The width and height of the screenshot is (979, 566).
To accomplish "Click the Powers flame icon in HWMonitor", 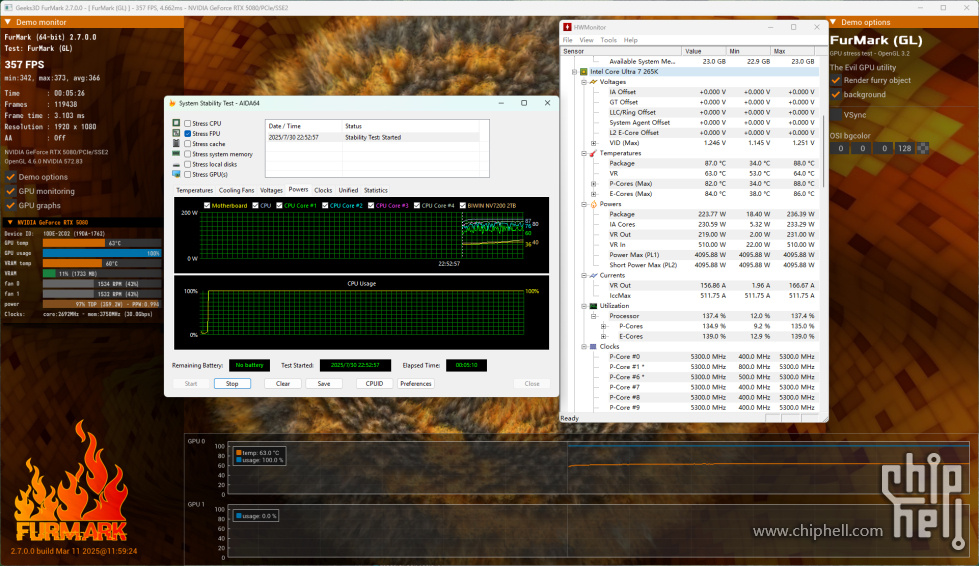I will (593, 204).
